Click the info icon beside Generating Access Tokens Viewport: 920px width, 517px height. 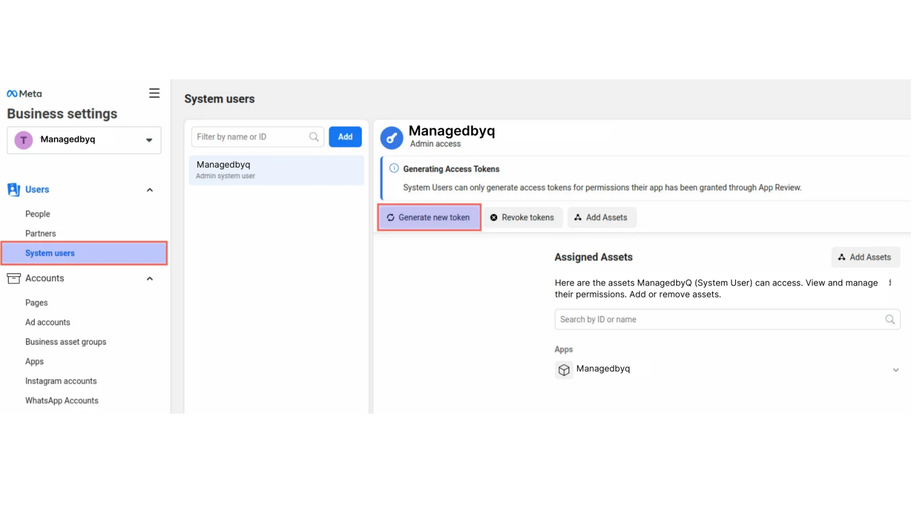pyautogui.click(x=394, y=169)
